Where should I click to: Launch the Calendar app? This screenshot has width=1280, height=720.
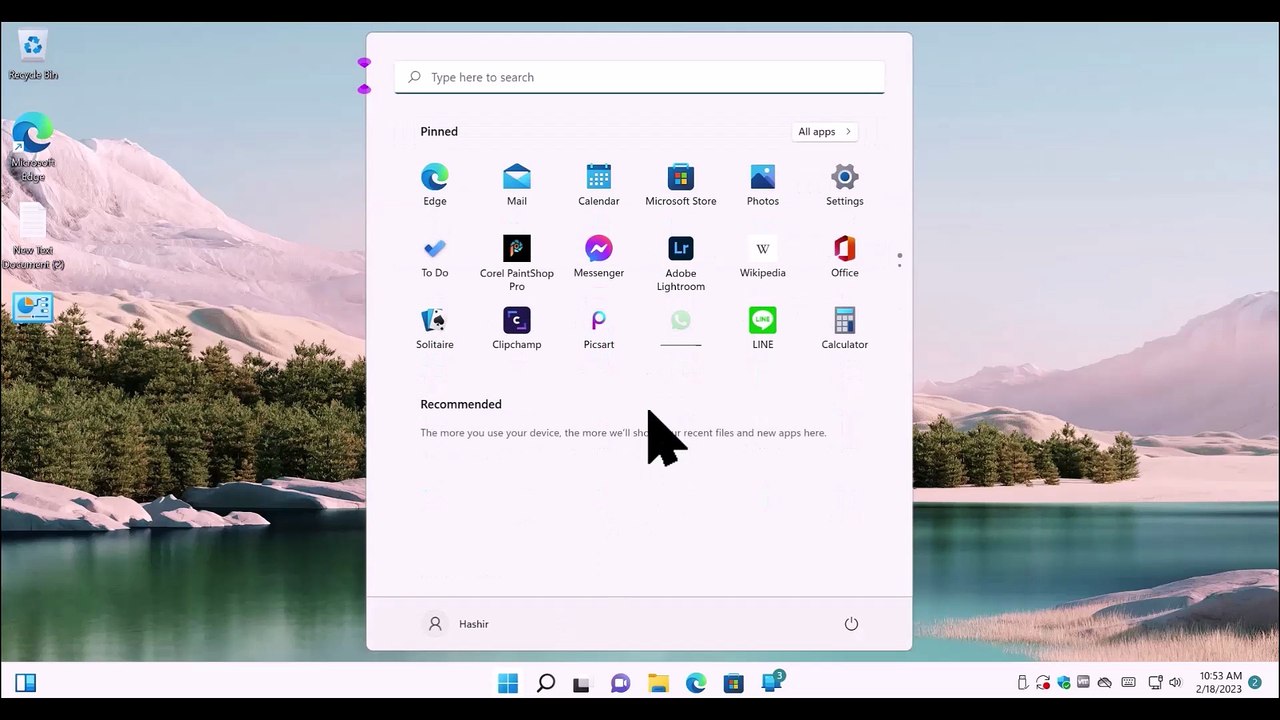598,185
